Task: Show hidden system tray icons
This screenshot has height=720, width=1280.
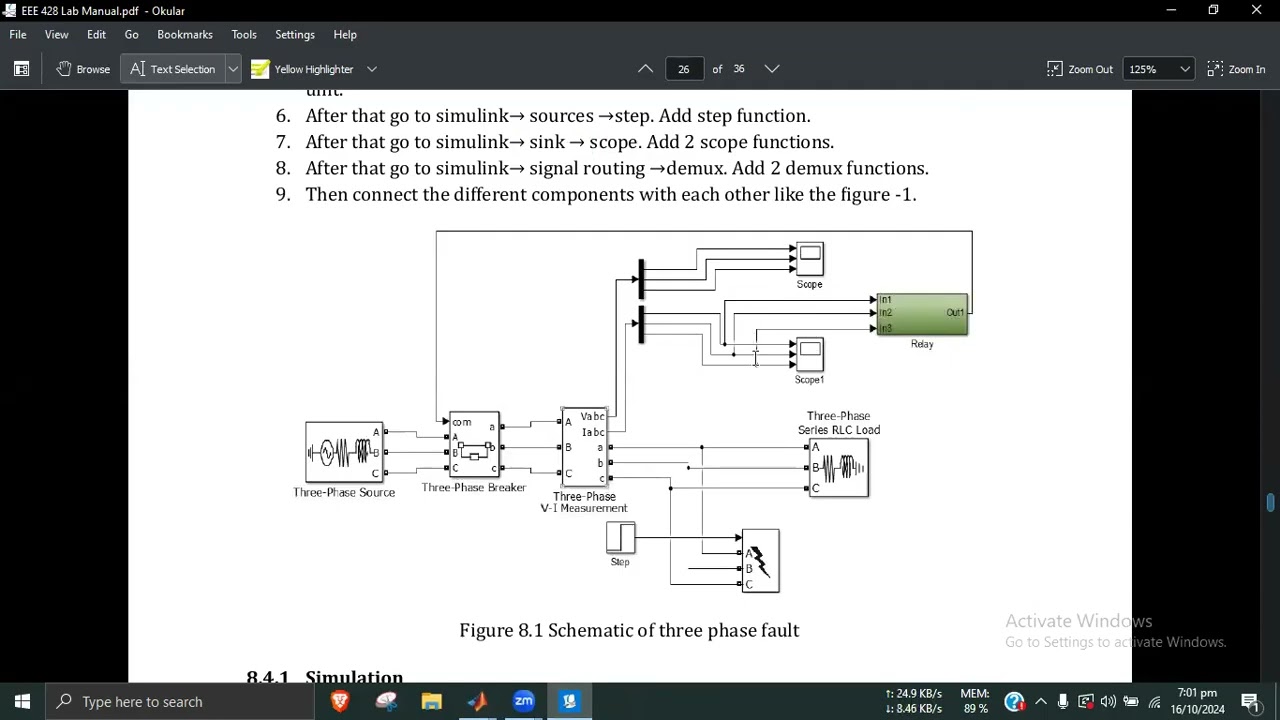Action: 1041,702
